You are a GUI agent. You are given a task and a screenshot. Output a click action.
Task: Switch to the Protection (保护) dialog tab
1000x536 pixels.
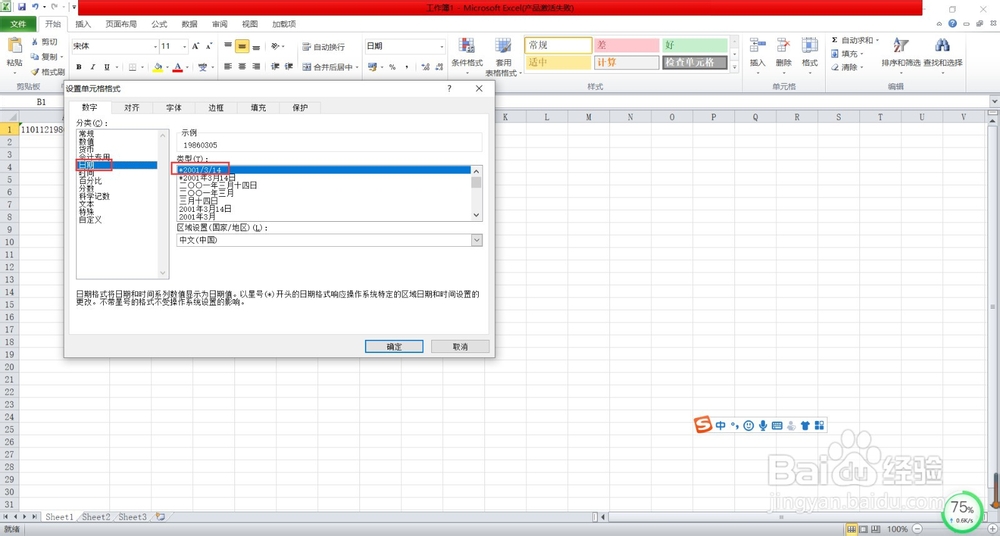[300, 108]
